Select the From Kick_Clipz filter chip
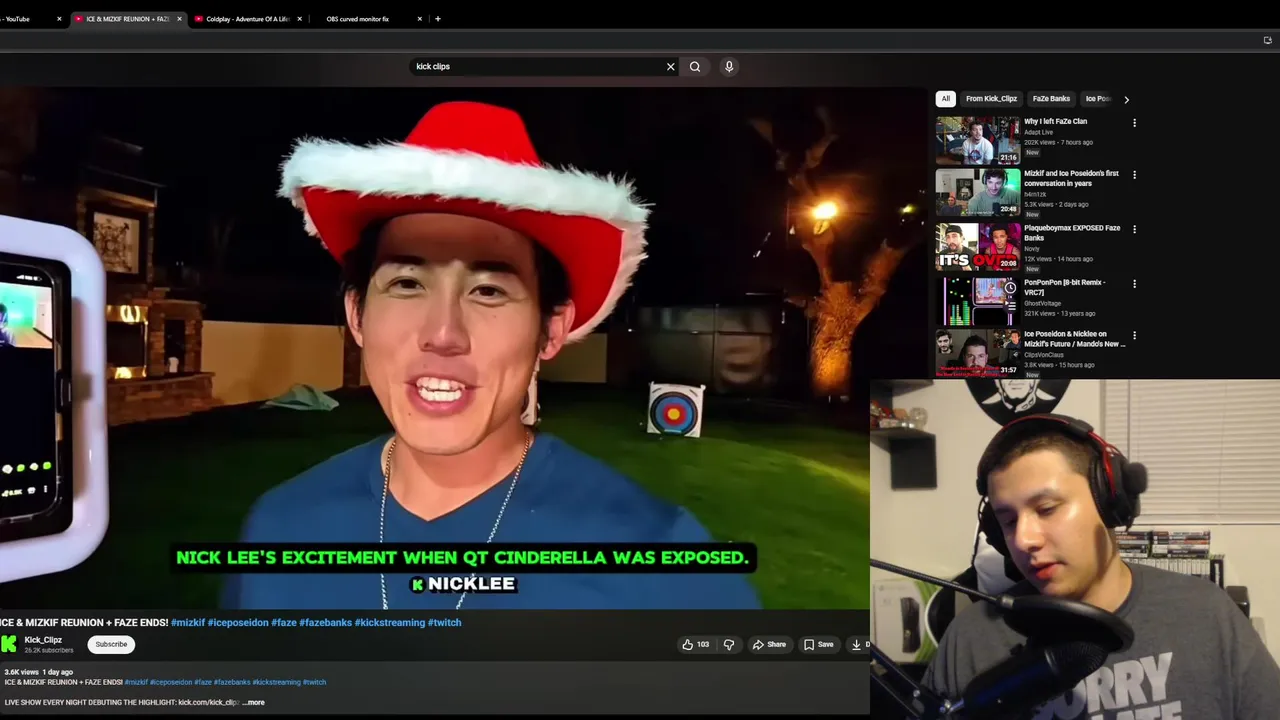 (991, 99)
